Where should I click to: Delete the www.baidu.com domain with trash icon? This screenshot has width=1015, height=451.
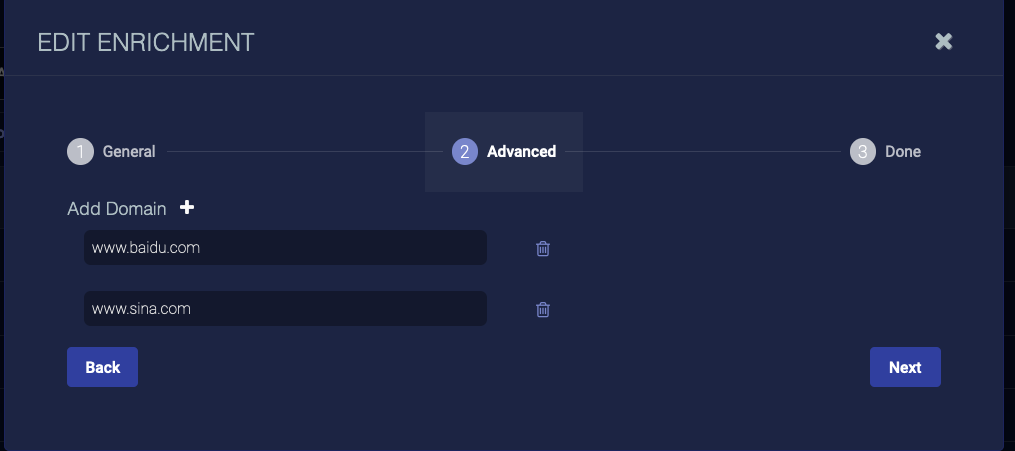[543, 249]
